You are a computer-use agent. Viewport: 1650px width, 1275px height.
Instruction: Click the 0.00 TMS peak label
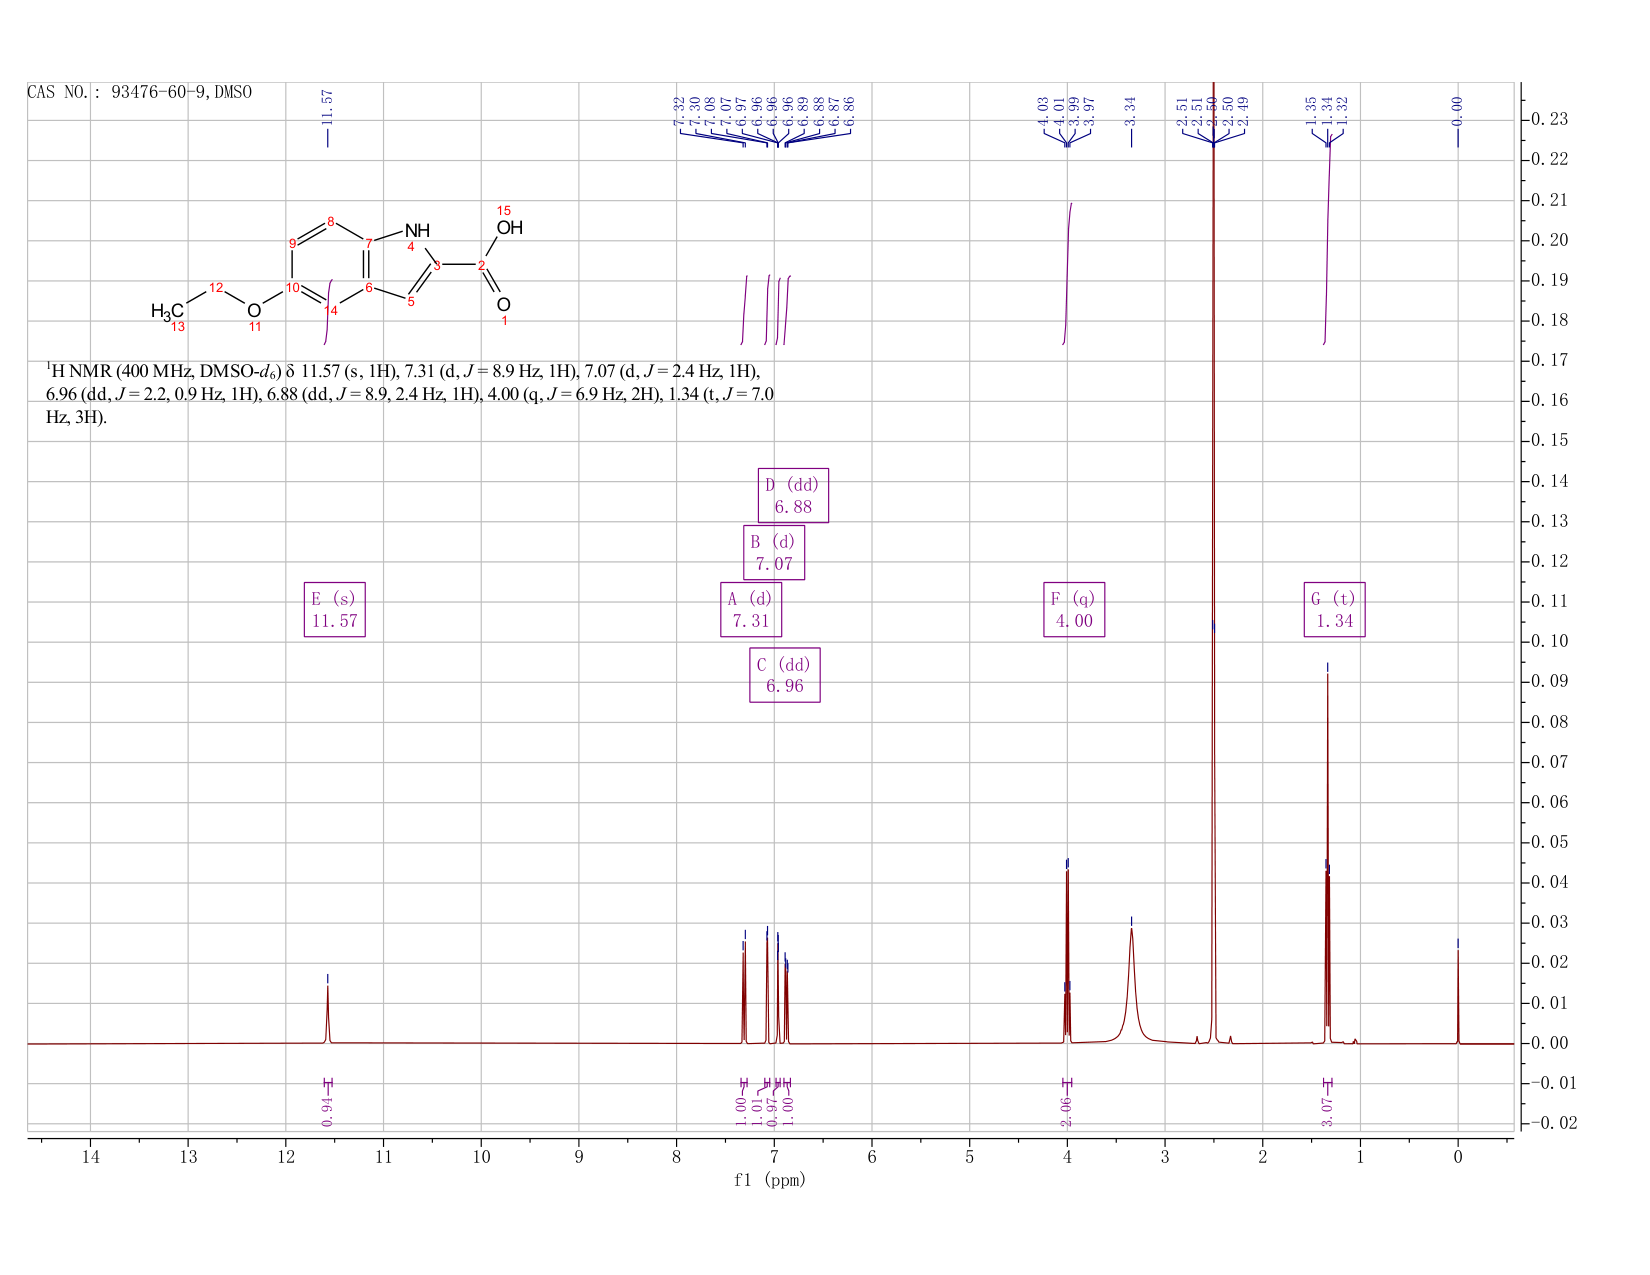pos(1457,110)
